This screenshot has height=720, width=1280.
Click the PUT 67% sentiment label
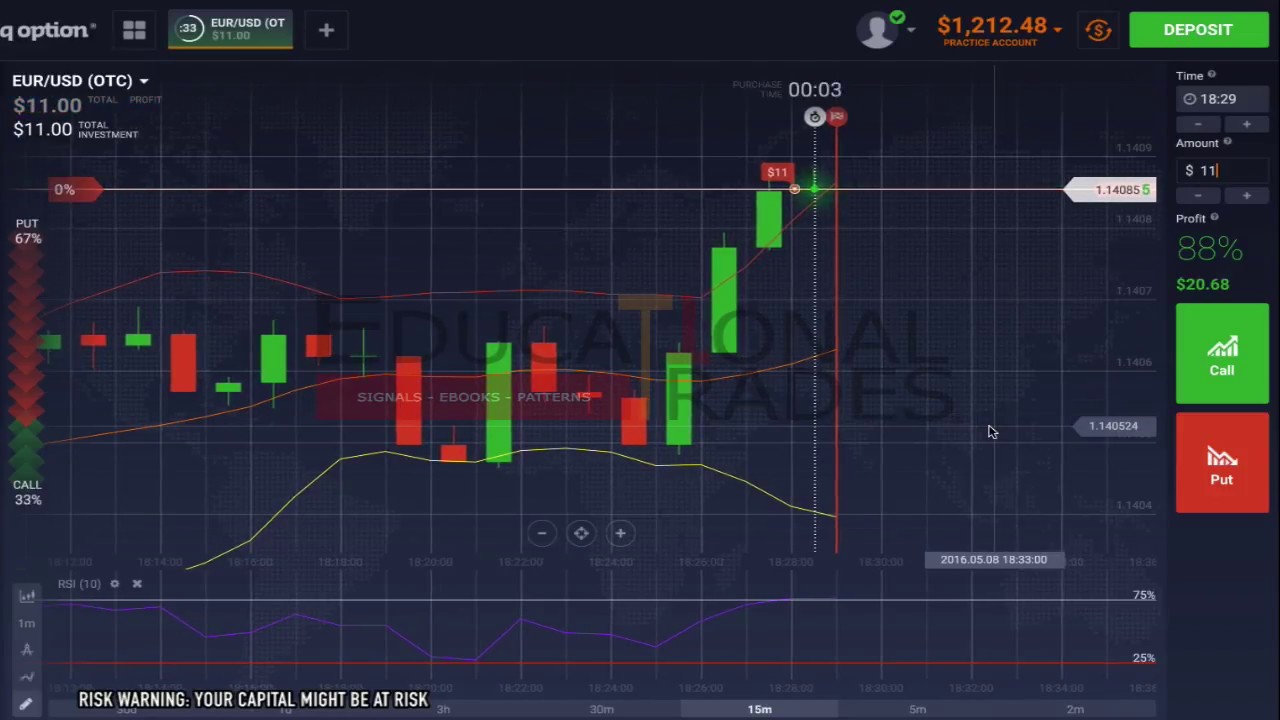point(28,232)
